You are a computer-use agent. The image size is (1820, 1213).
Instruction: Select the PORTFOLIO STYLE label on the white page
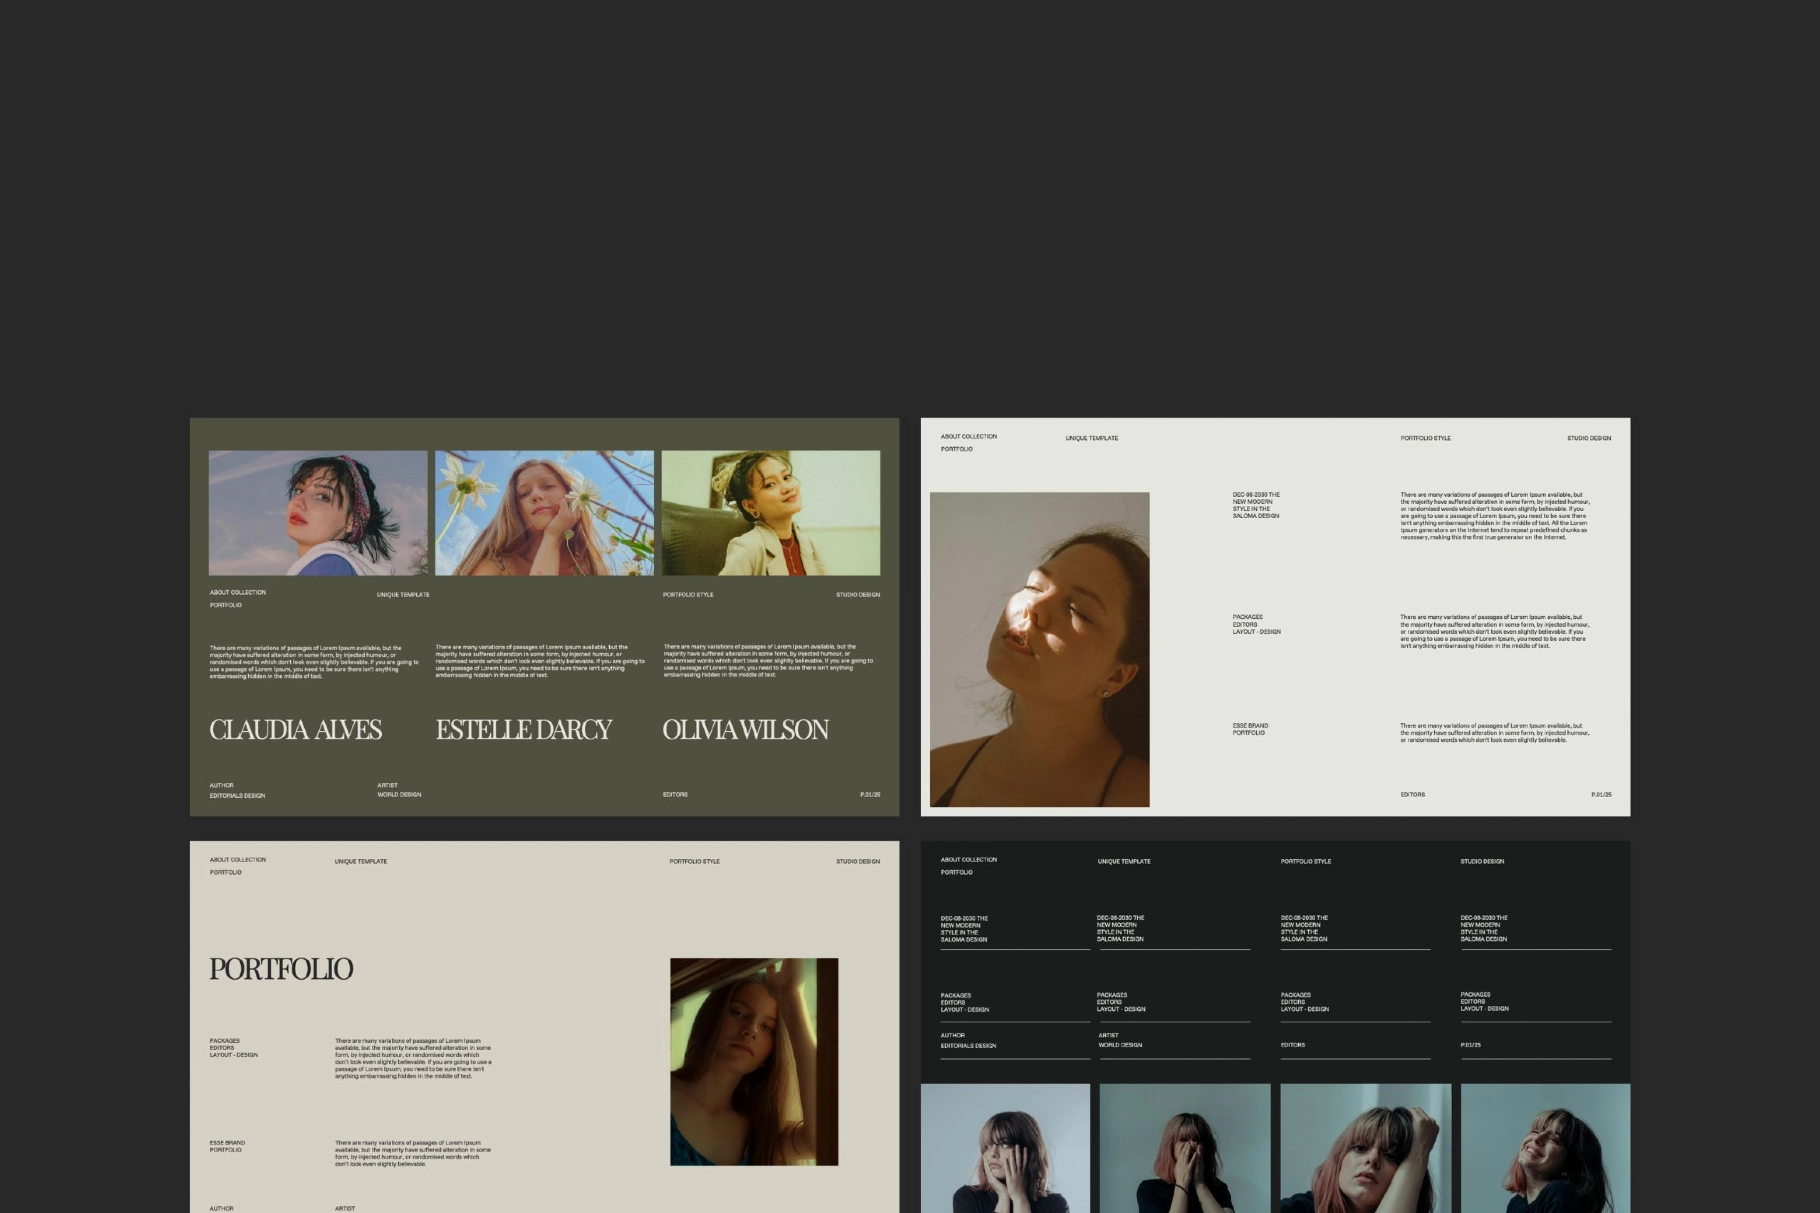(x=1428, y=438)
